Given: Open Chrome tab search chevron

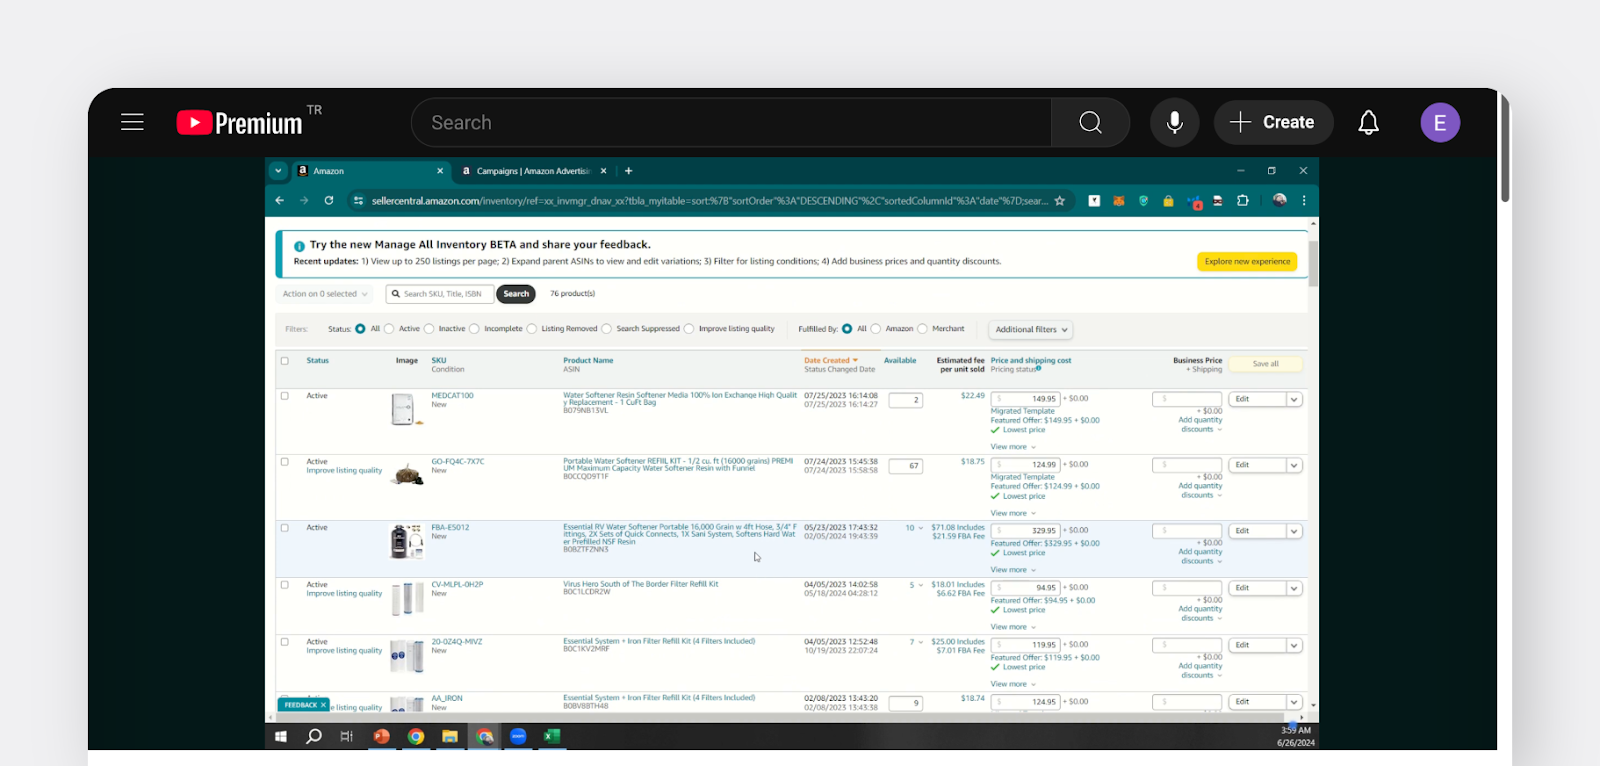Looking at the screenshot, I should coord(278,171).
